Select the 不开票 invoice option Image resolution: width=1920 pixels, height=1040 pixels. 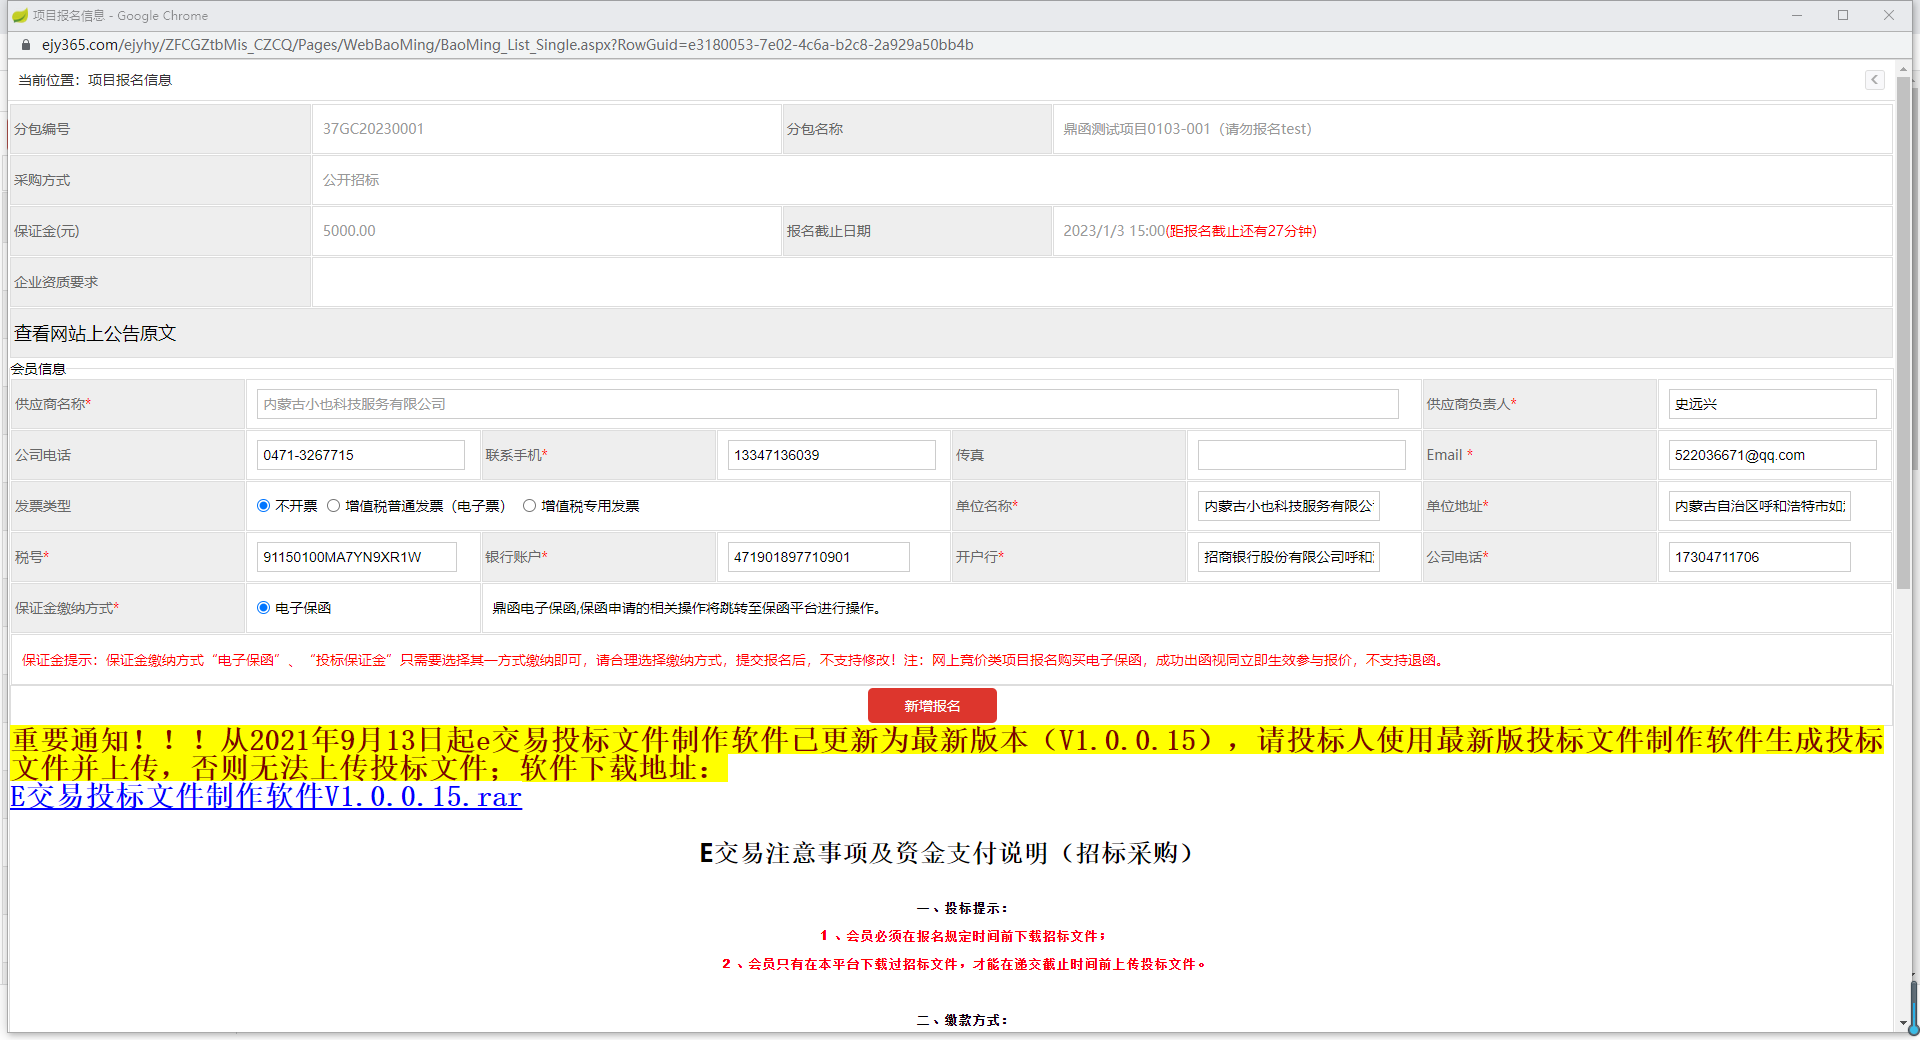coord(264,506)
